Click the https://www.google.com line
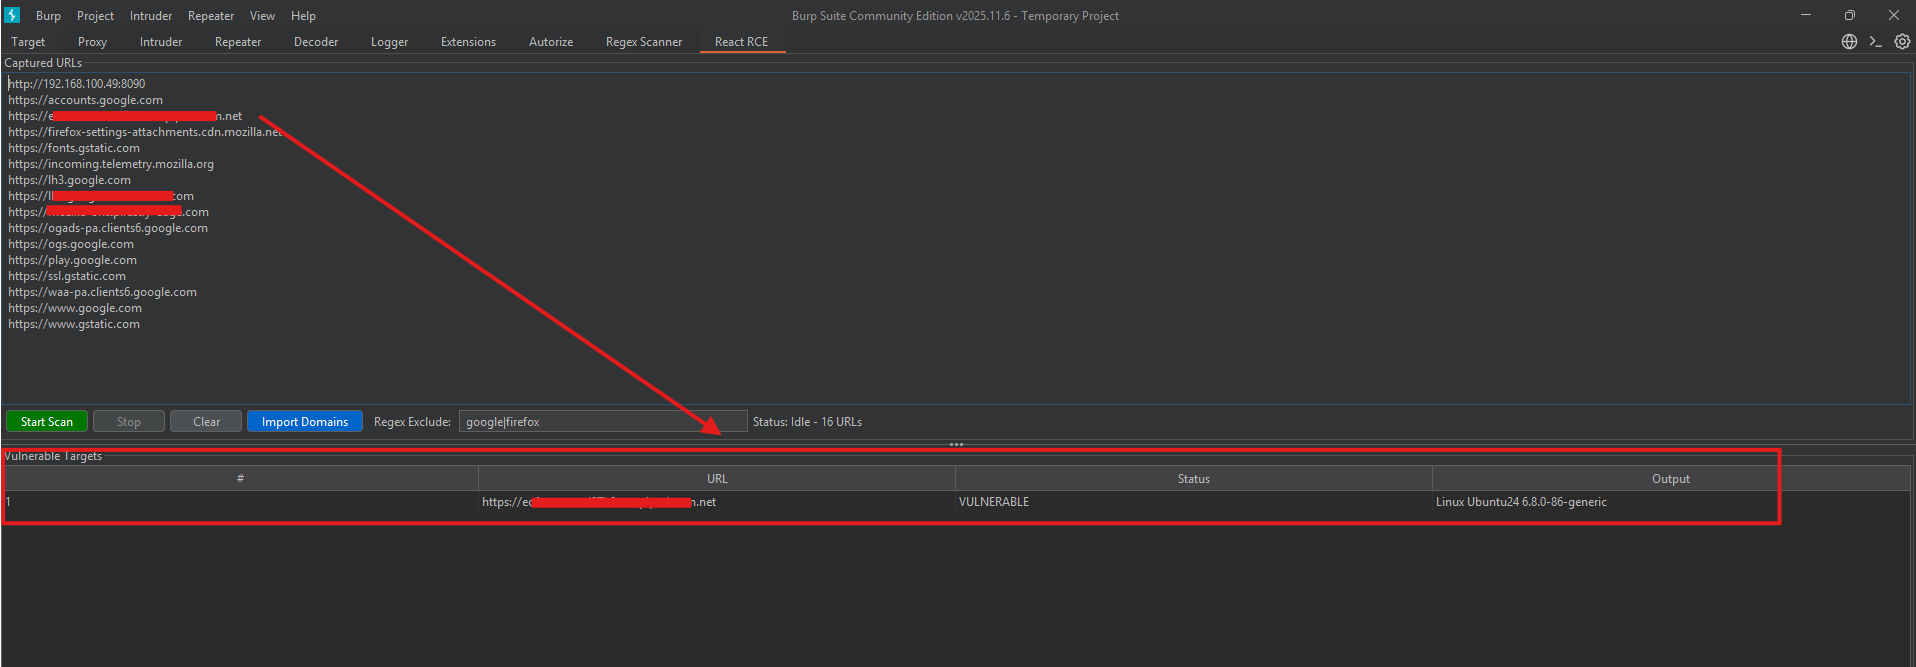 coord(75,308)
